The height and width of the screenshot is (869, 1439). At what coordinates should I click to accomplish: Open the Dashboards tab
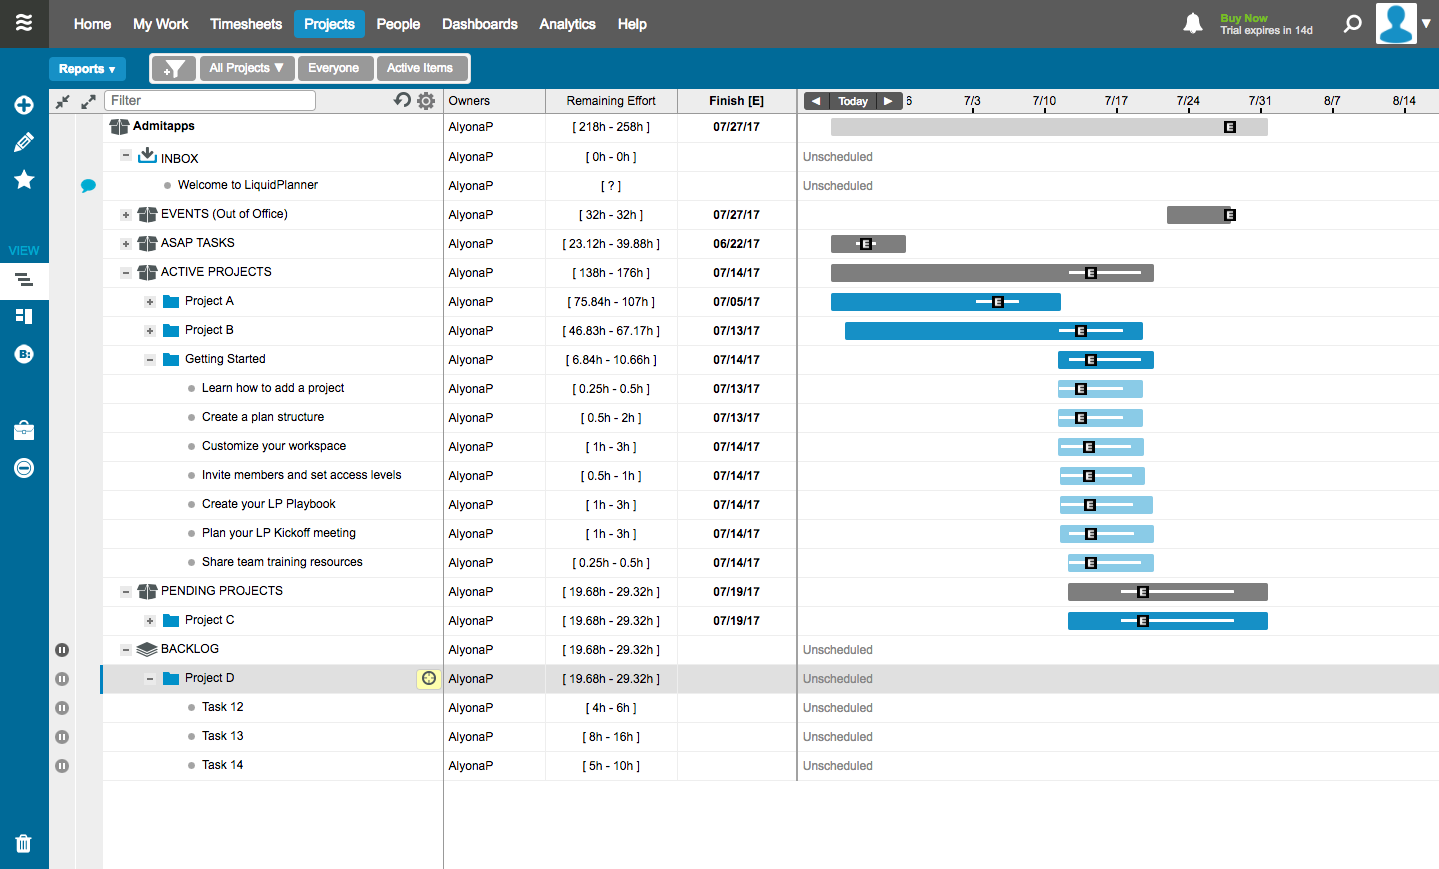(x=479, y=24)
